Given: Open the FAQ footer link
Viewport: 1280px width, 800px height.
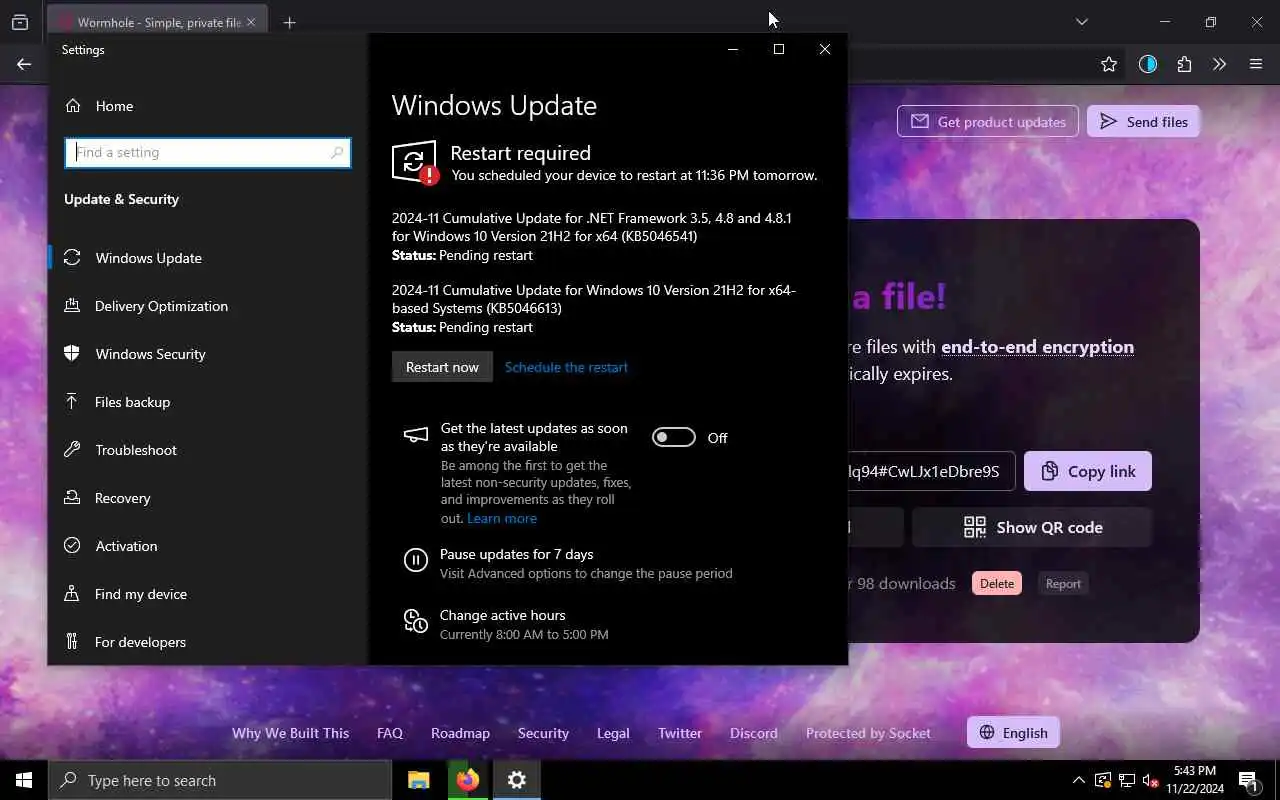Looking at the screenshot, I should tap(390, 733).
